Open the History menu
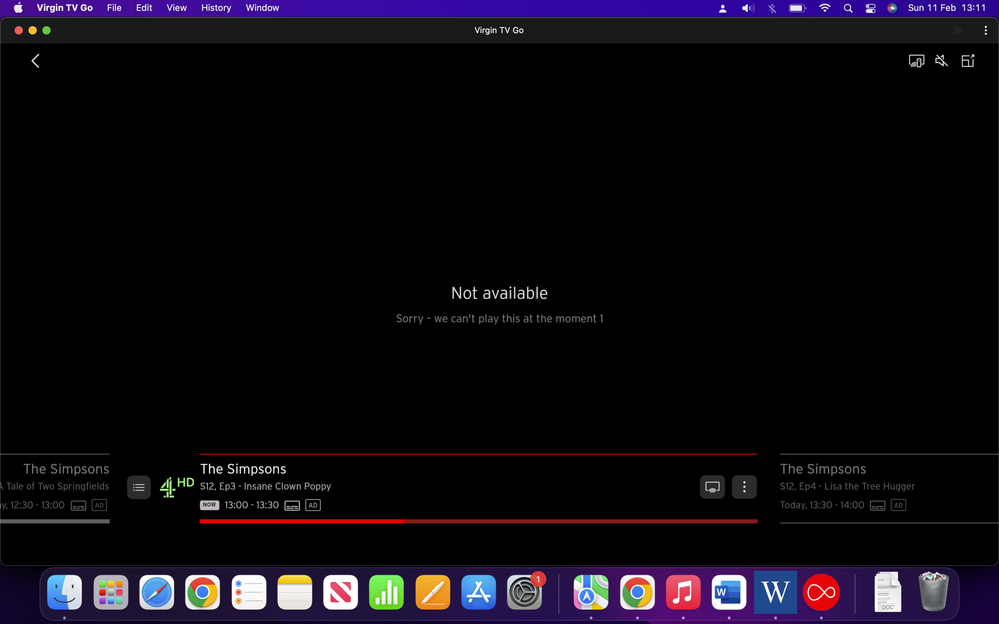Viewport: 999px width, 624px height. [x=216, y=8]
